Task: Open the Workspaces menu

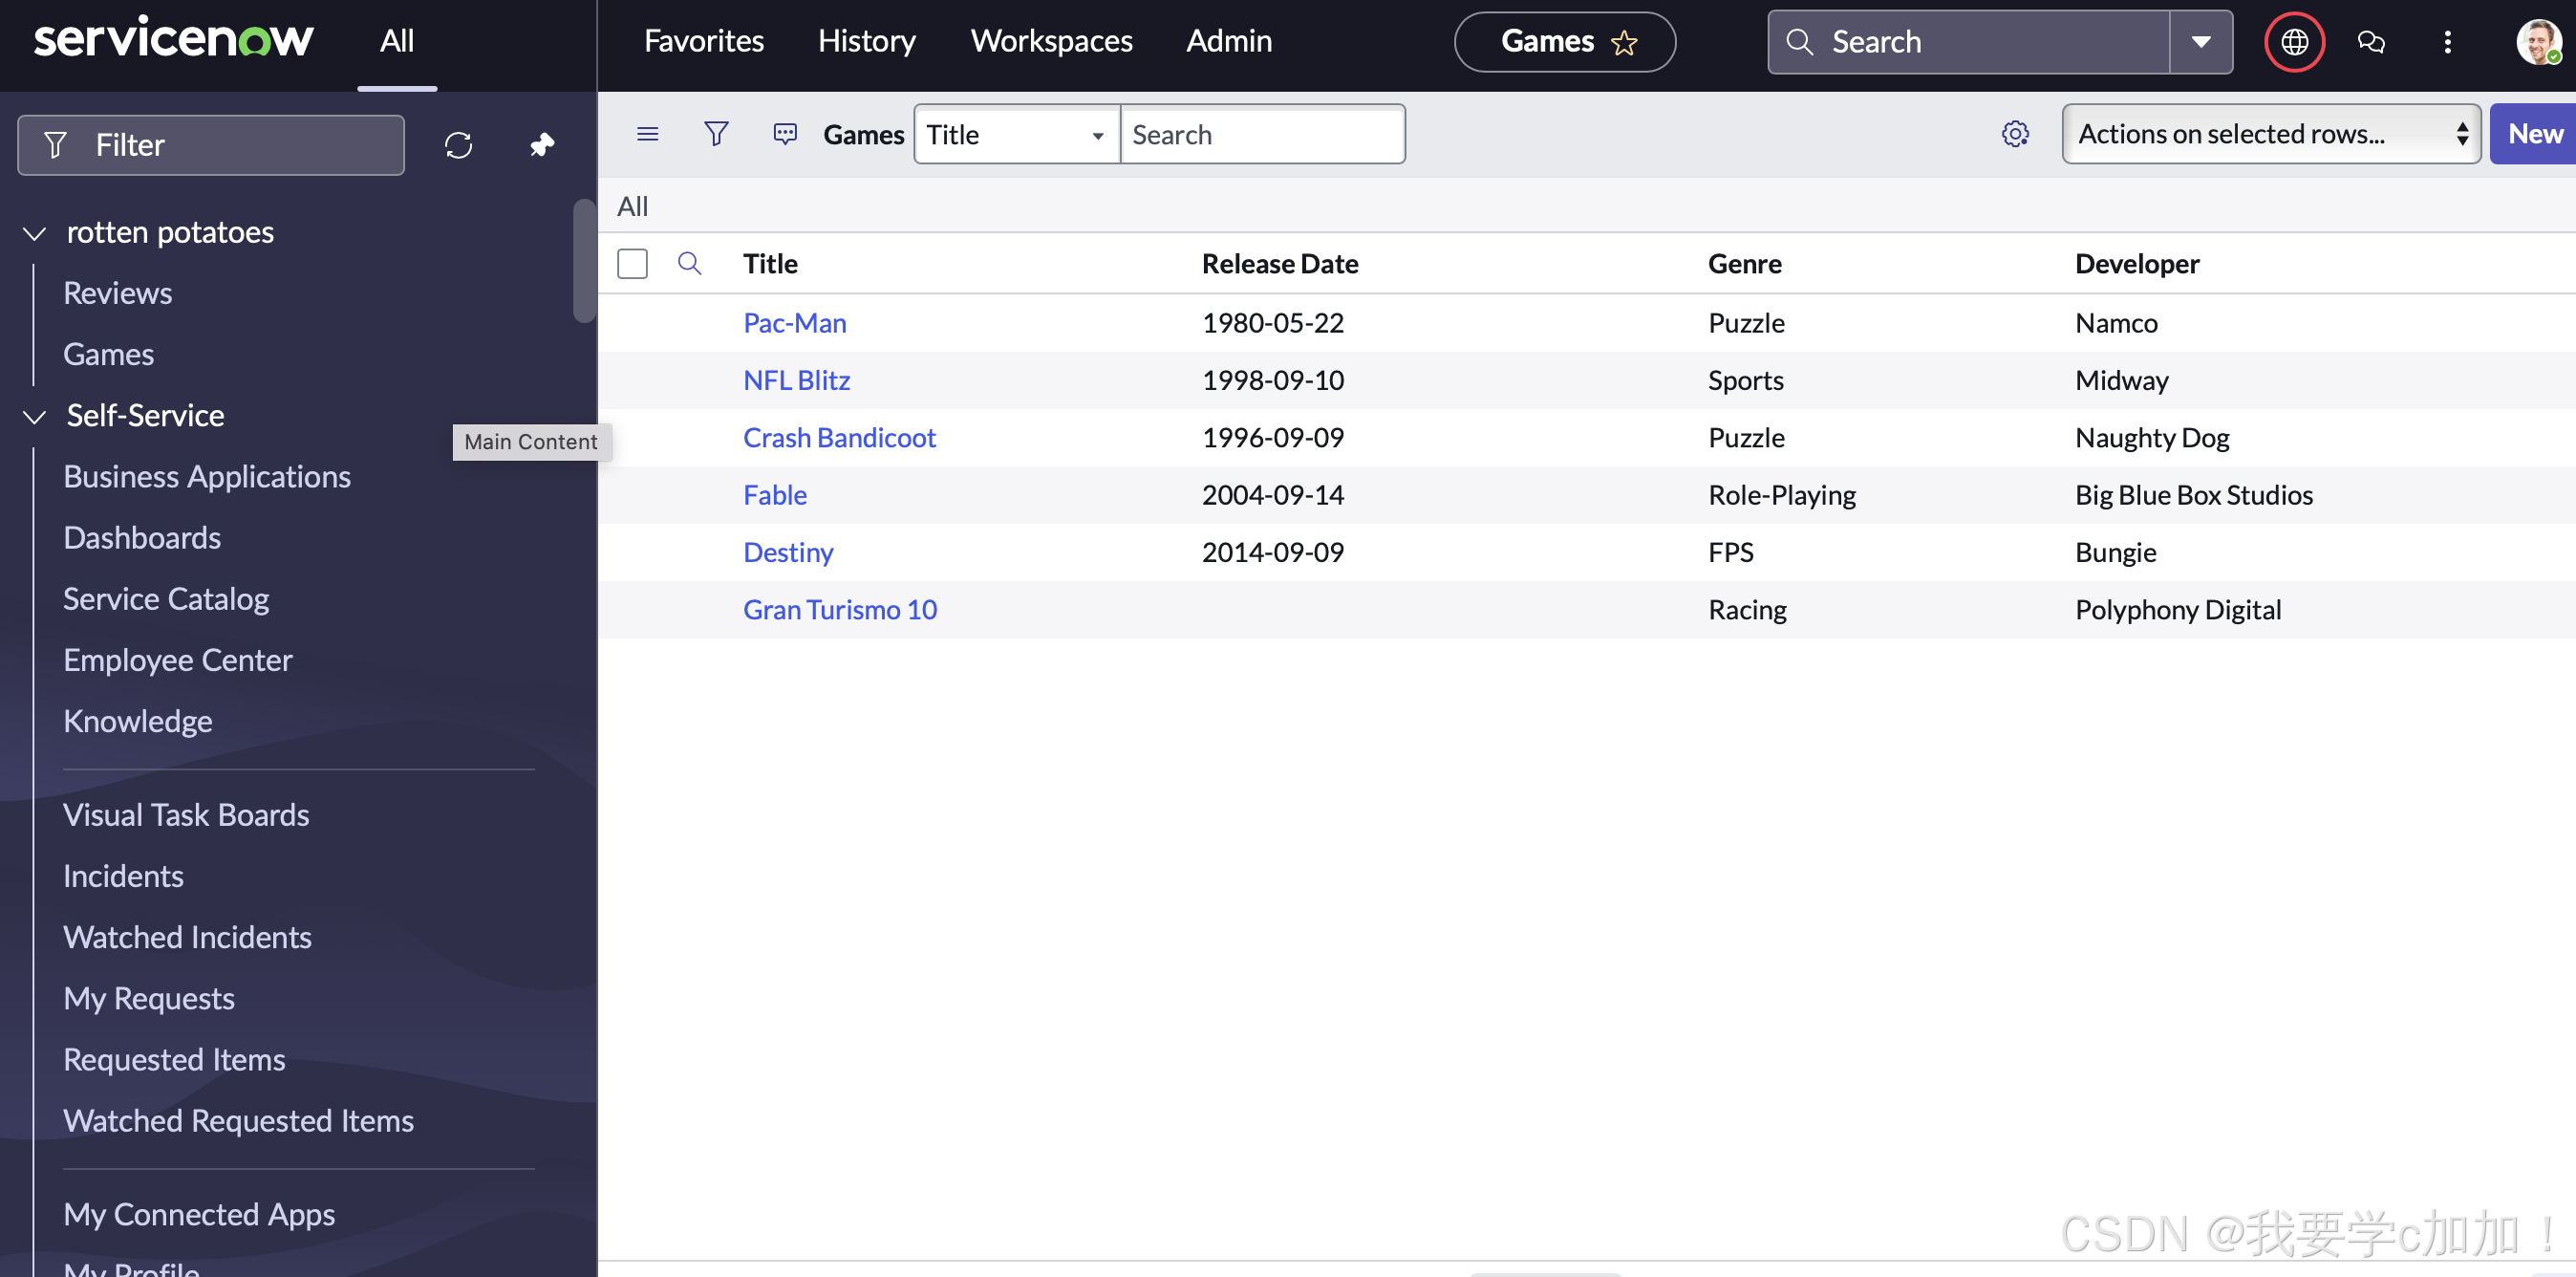Action: (1051, 41)
